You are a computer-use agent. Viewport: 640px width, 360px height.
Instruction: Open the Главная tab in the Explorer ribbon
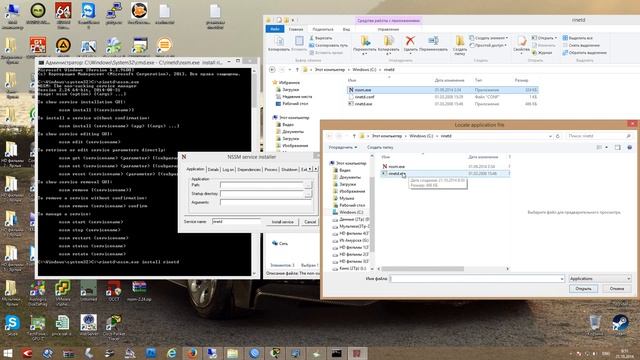coord(296,29)
